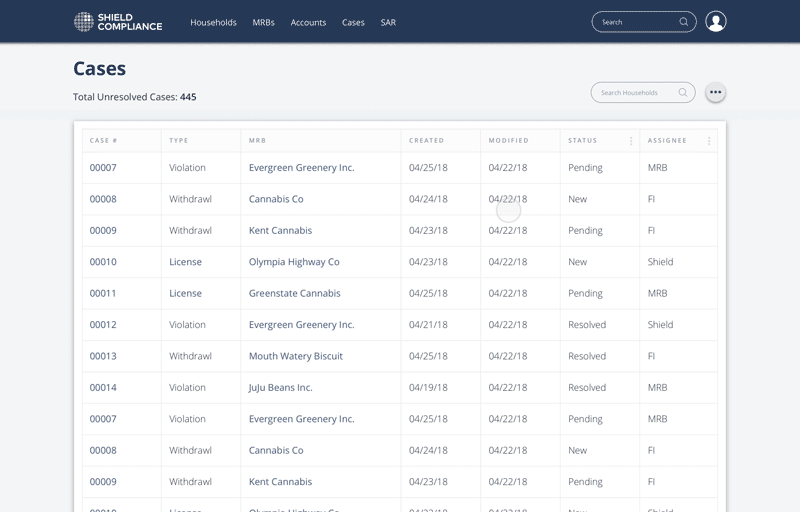Go to the Households nav item

[x=213, y=22]
